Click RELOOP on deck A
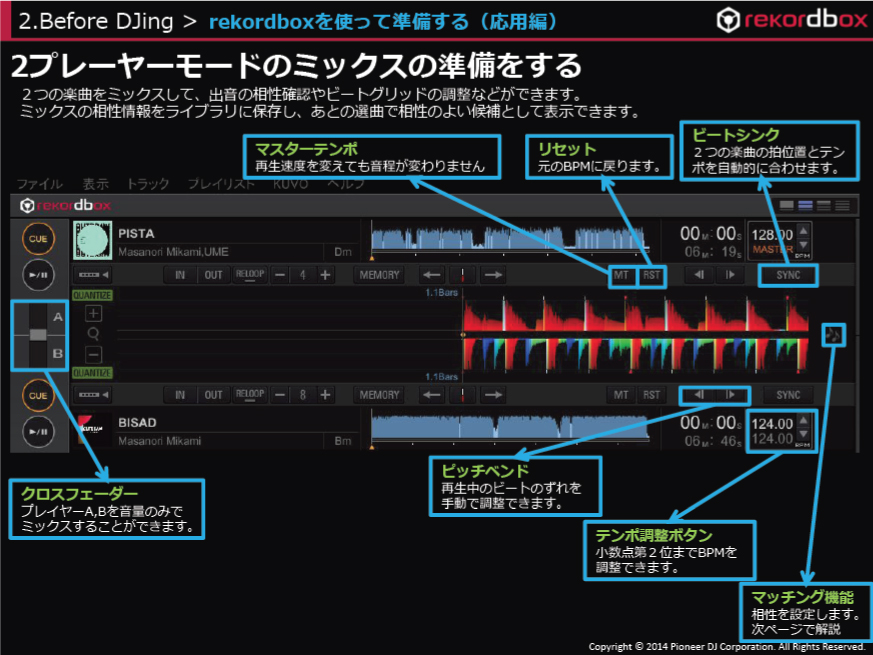The width and height of the screenshot is (873, 655). click(250, 275)
